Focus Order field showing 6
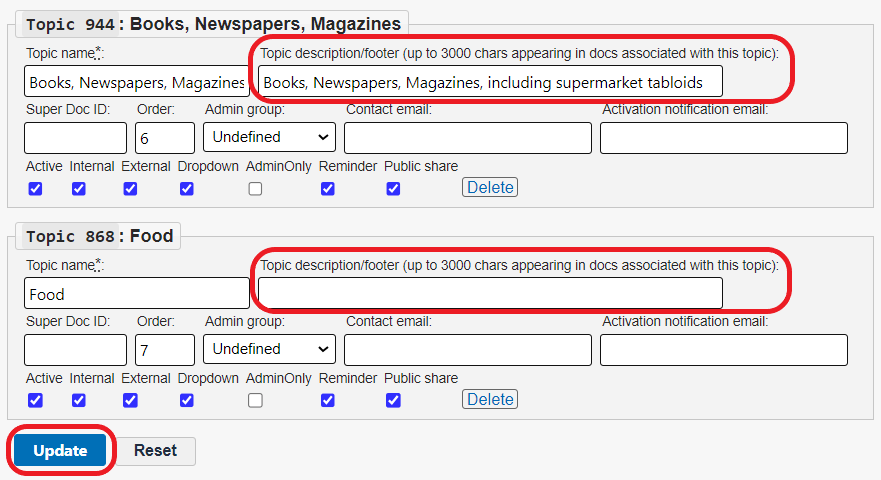The height and width of the screenshot is (480, 881). [x=165, y=138]
